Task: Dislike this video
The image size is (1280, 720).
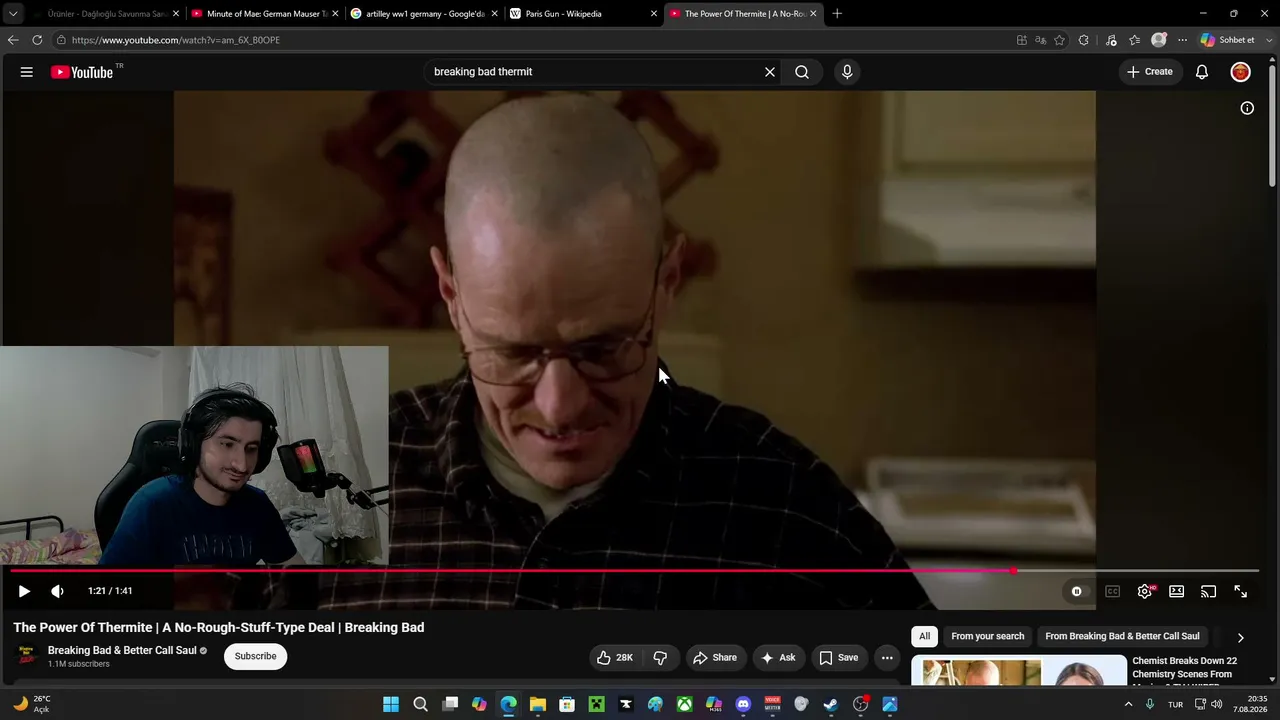Action: point(660,657)
